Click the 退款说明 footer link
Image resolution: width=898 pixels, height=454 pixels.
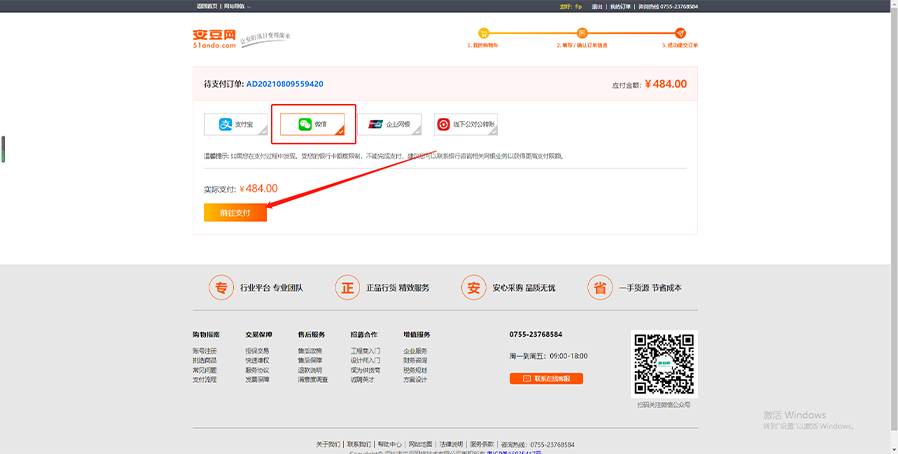pos(310,370)
